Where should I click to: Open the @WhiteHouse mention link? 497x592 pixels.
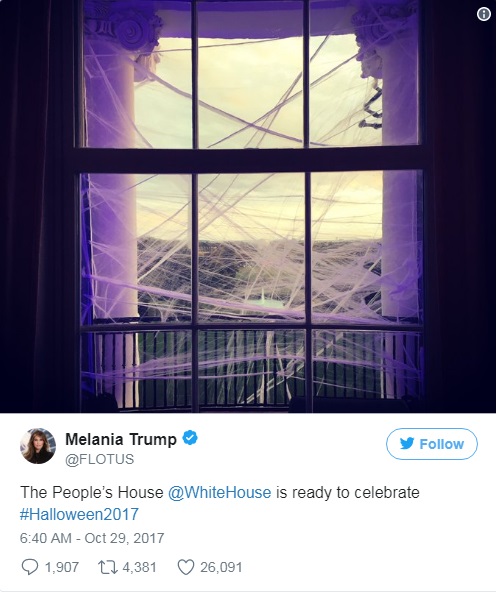pyautogui.click(x=219, y=492)
